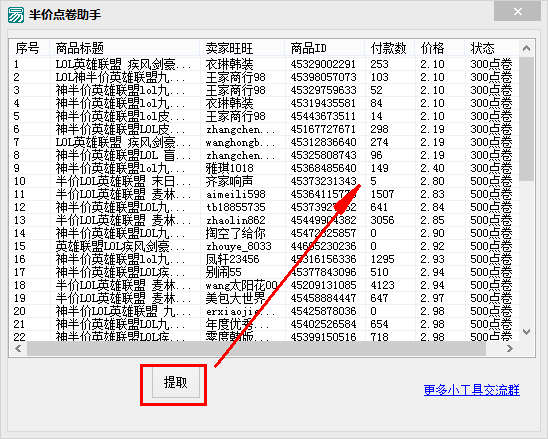Click the vertical scrollbar up arrow
This screenshot has height=439, width=548.
pyautogui.click(x=526, y=48)
